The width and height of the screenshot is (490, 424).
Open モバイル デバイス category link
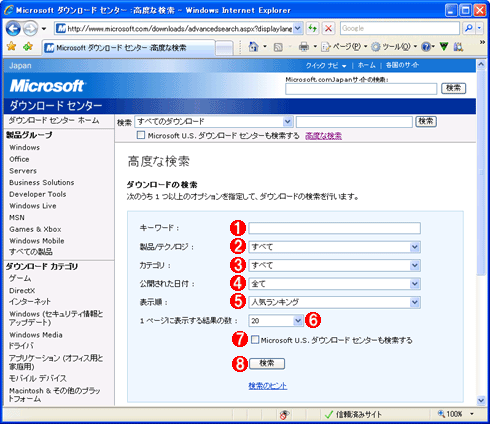point(38,378)
